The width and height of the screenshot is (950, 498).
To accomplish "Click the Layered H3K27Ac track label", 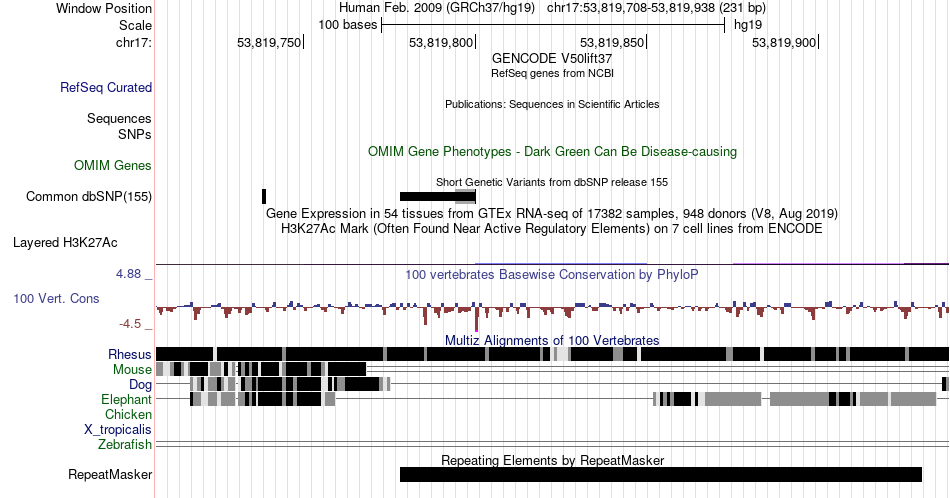I will (x=65, y=243).
